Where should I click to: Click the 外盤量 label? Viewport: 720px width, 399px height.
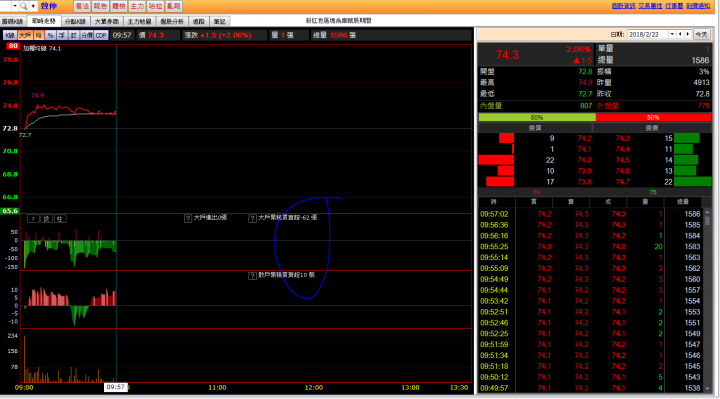point(608,106)
